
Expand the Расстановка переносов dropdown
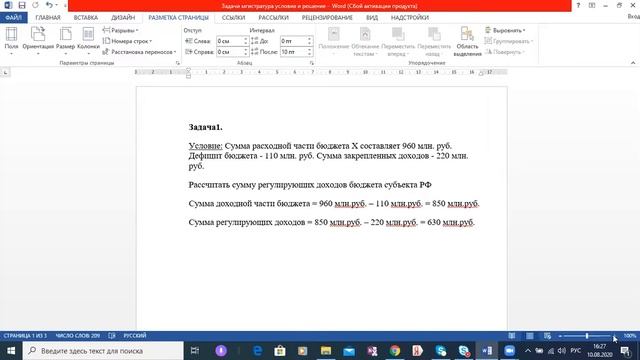139,52
